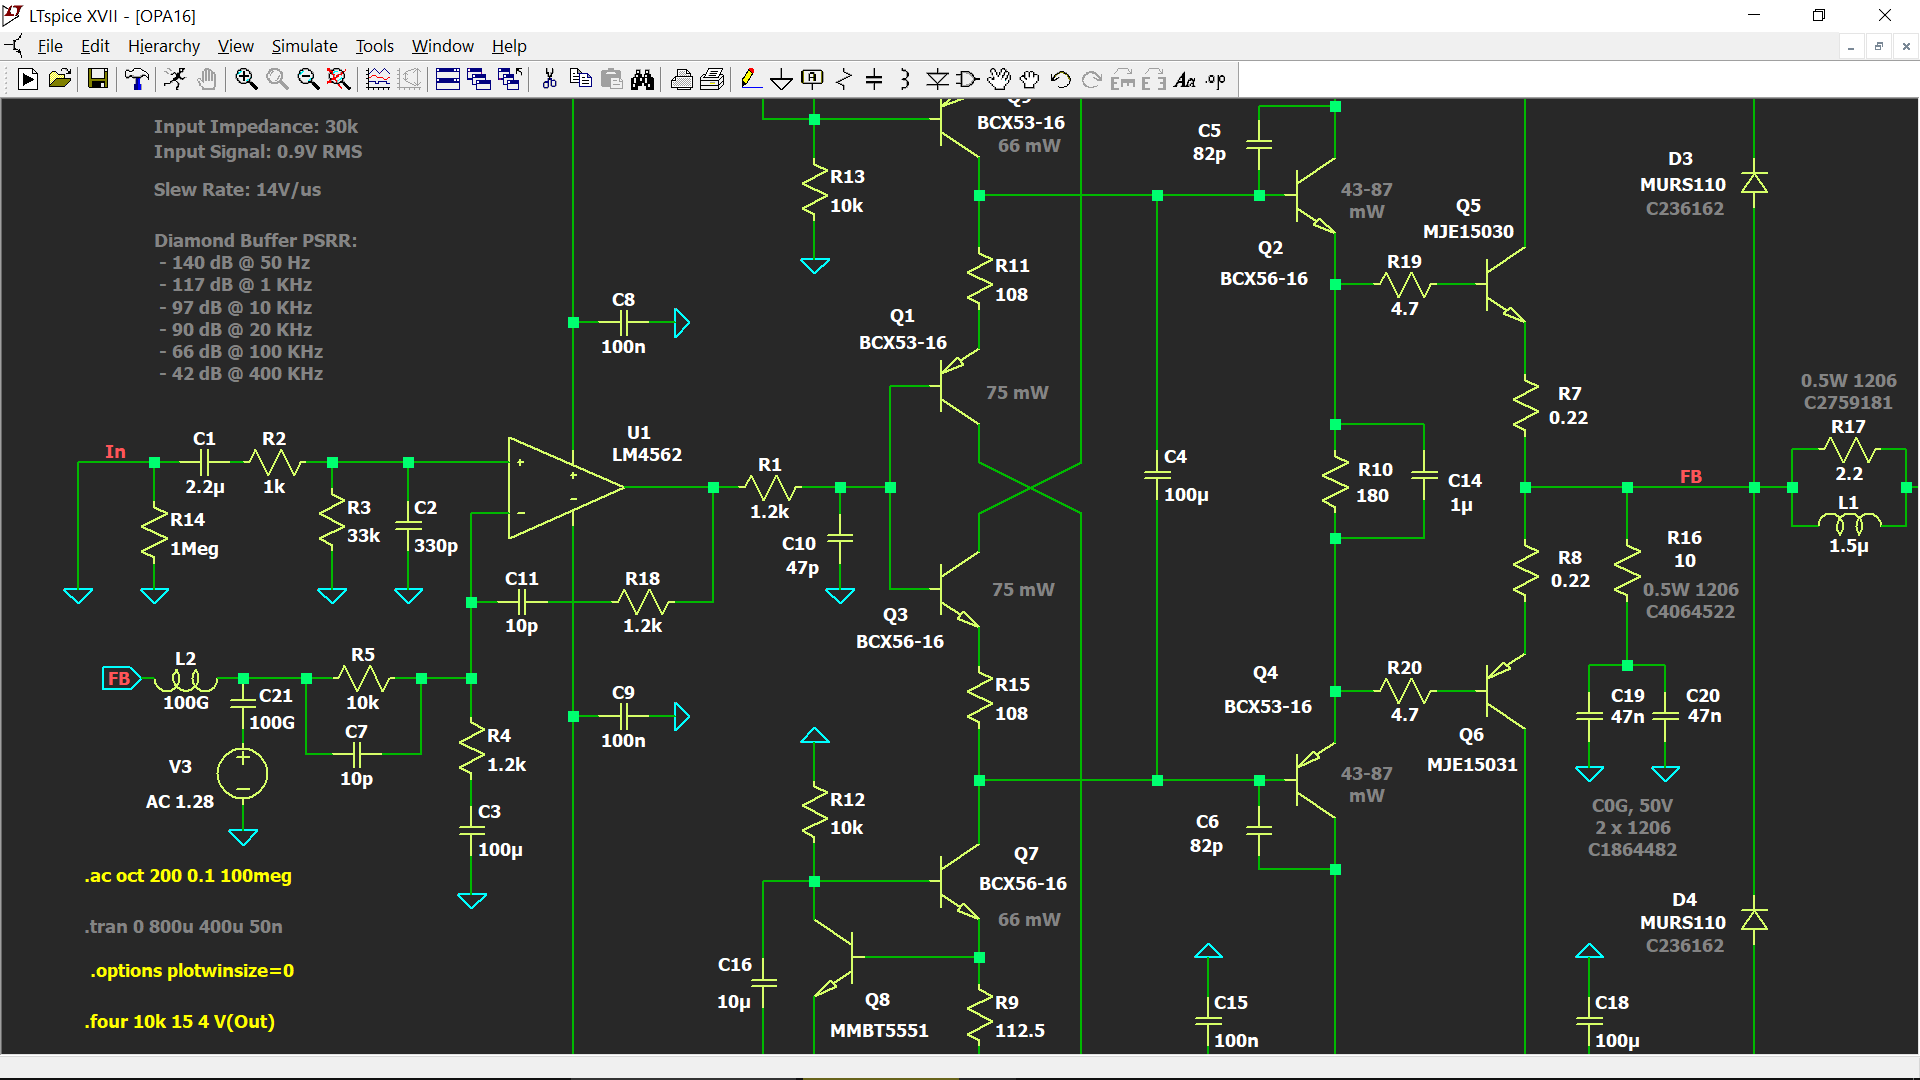Place net label icon
Screen dimensions: 1920x1080
coord(812,79)
